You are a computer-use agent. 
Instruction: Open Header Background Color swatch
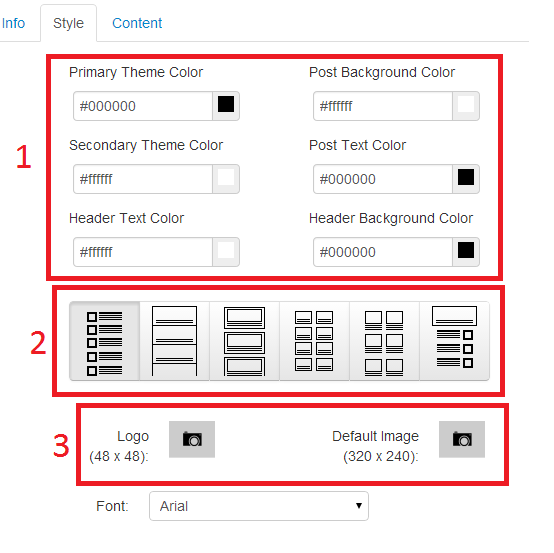466,252
